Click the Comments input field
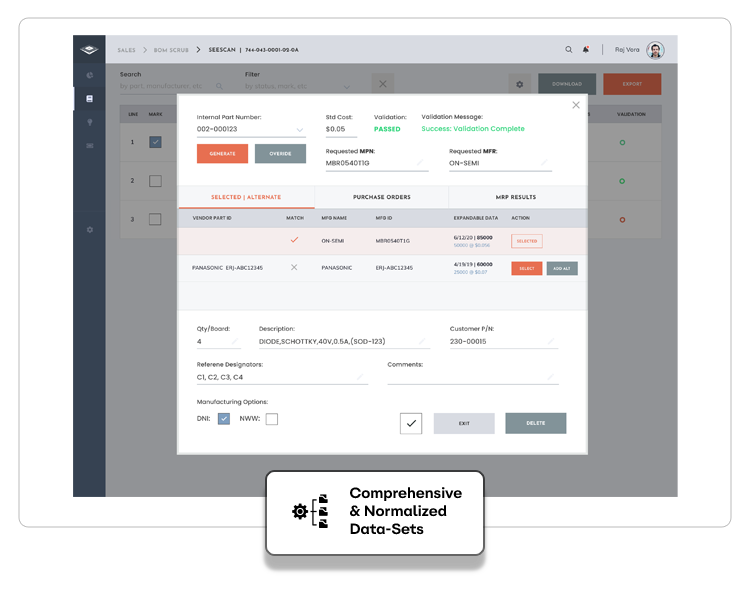The height and width of the screenshot is (600, 750). click(x=470, y=377)
